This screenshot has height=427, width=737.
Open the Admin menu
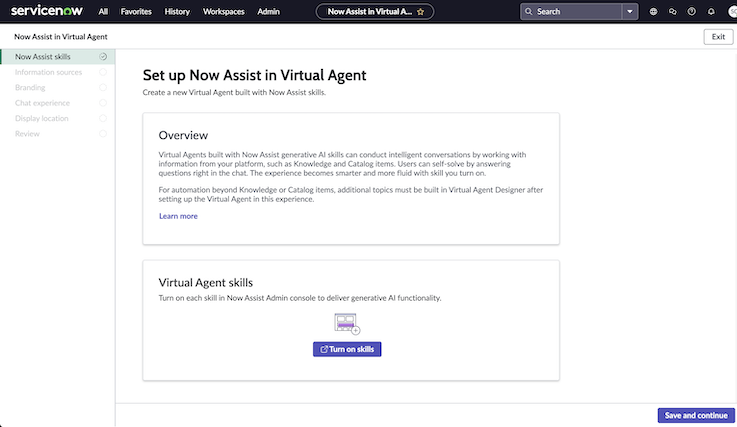(268, 11)
